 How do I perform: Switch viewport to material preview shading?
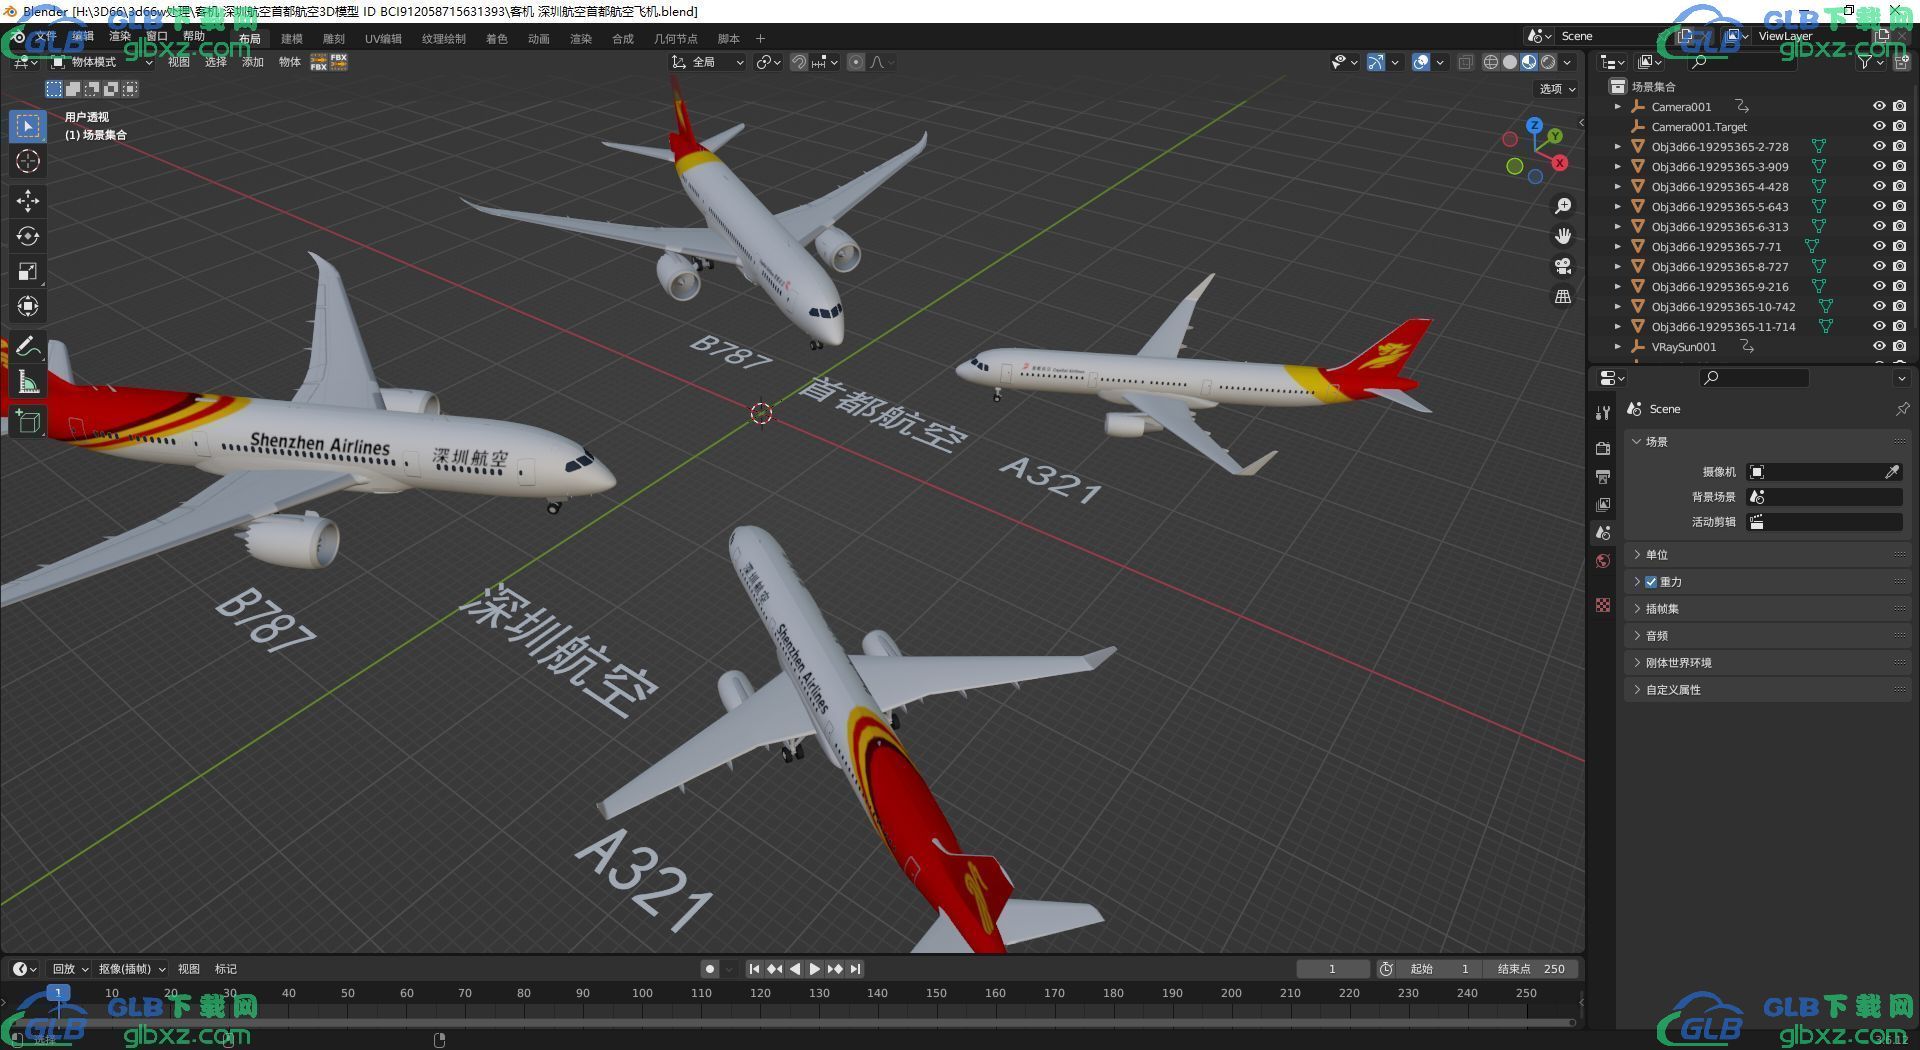click(x=1529, y=62)
